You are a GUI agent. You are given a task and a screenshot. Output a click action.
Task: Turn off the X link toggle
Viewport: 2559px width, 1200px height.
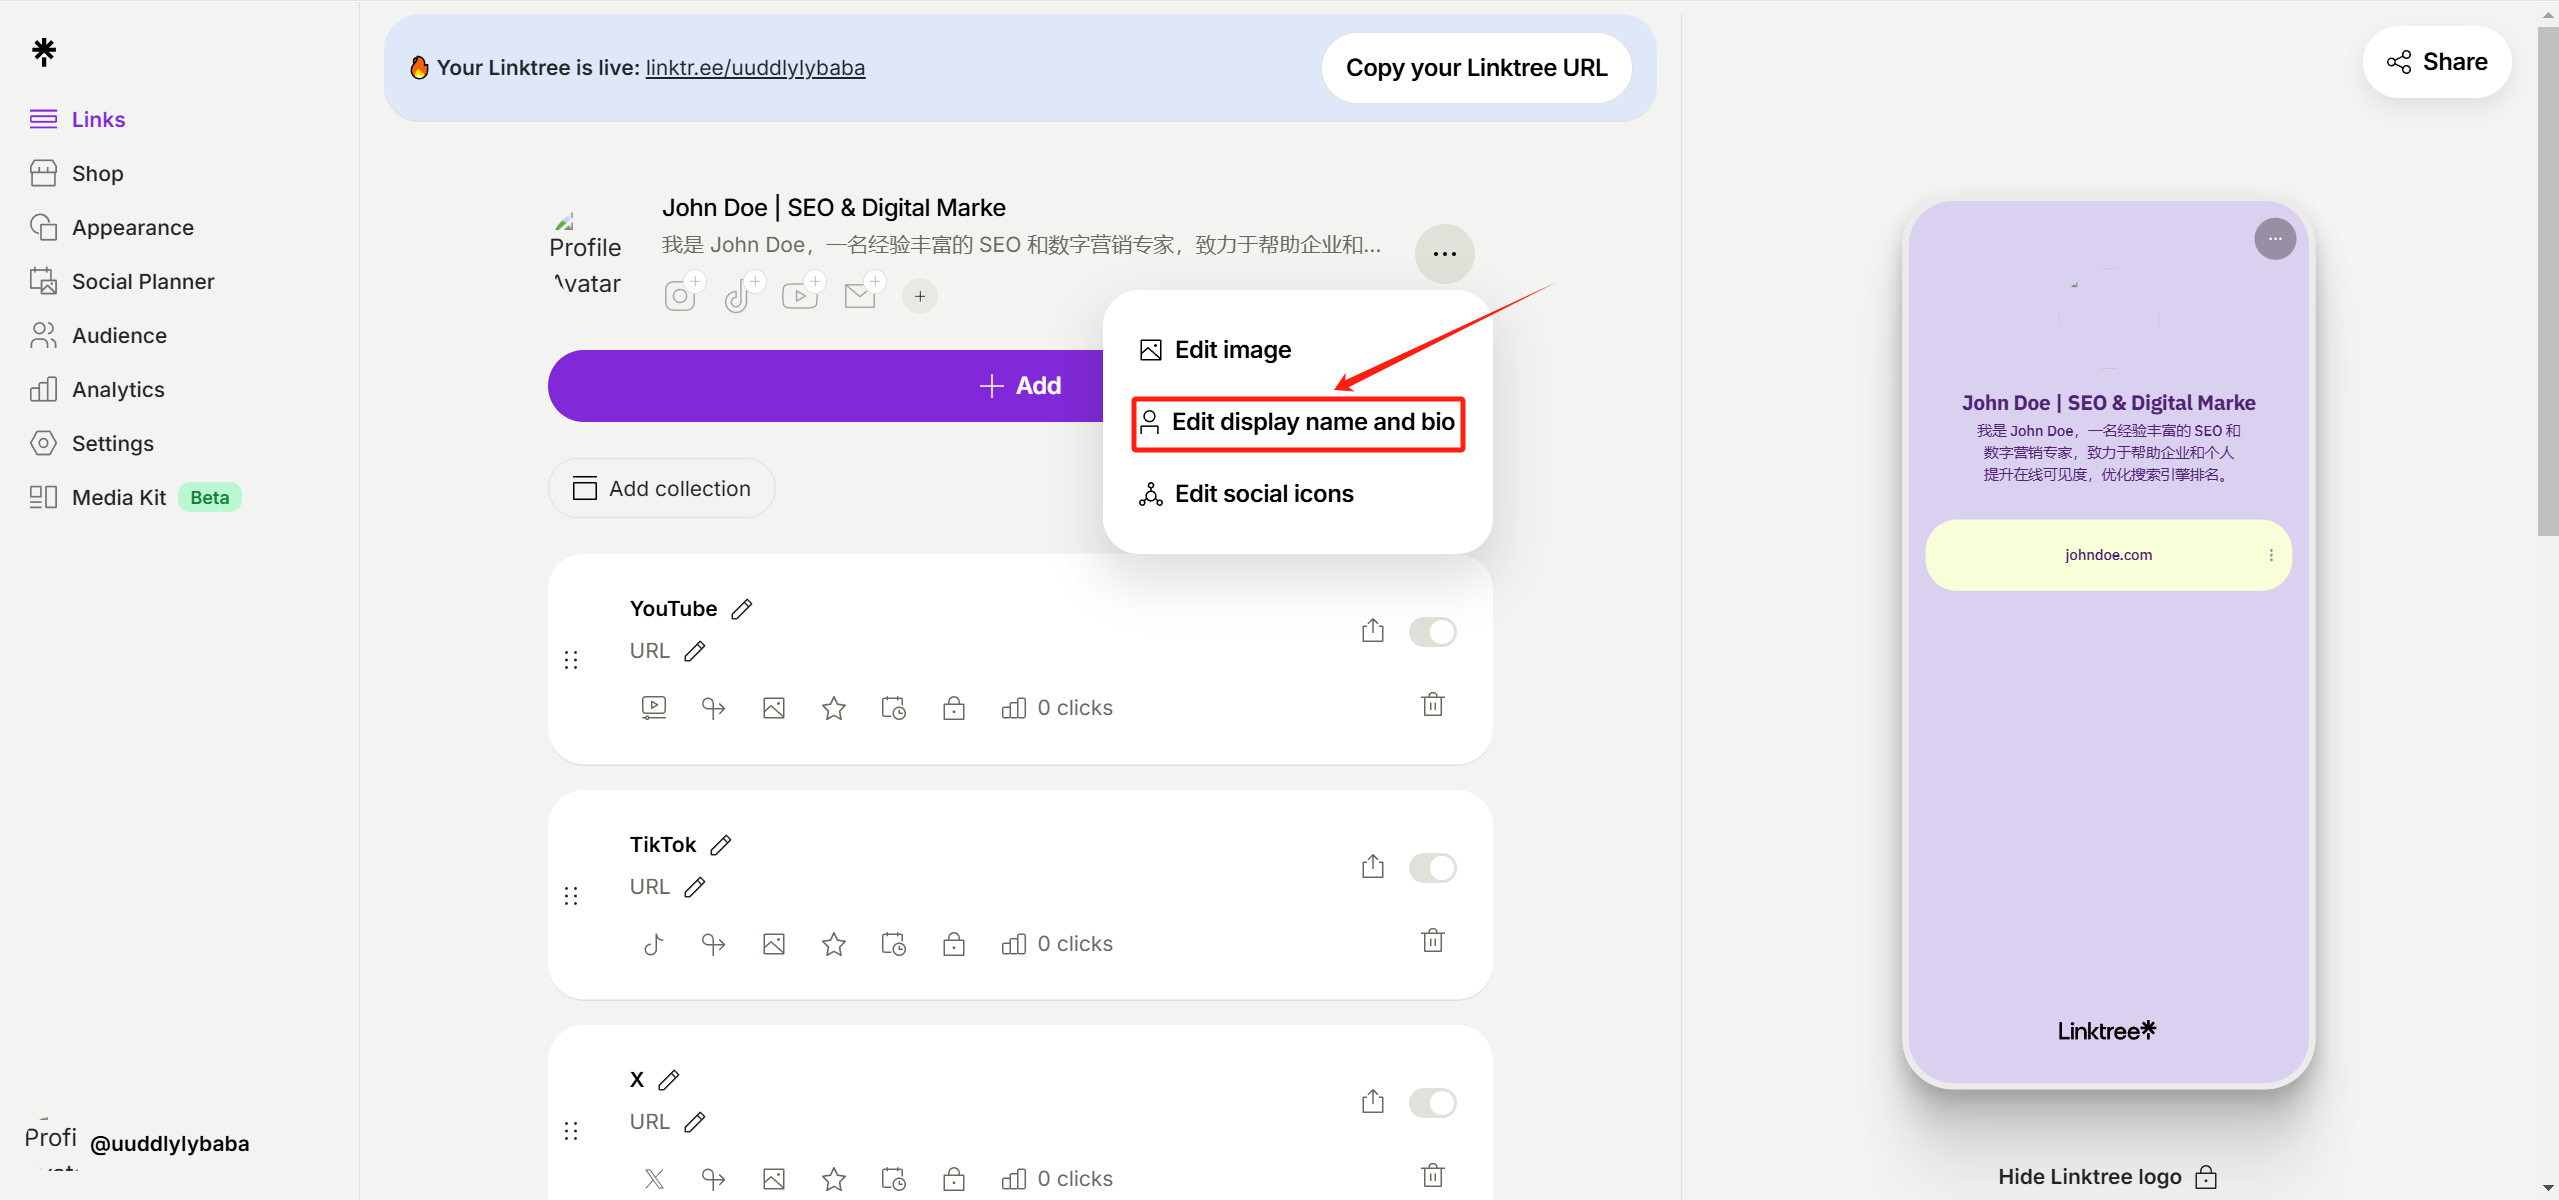coord(1432,1102)
